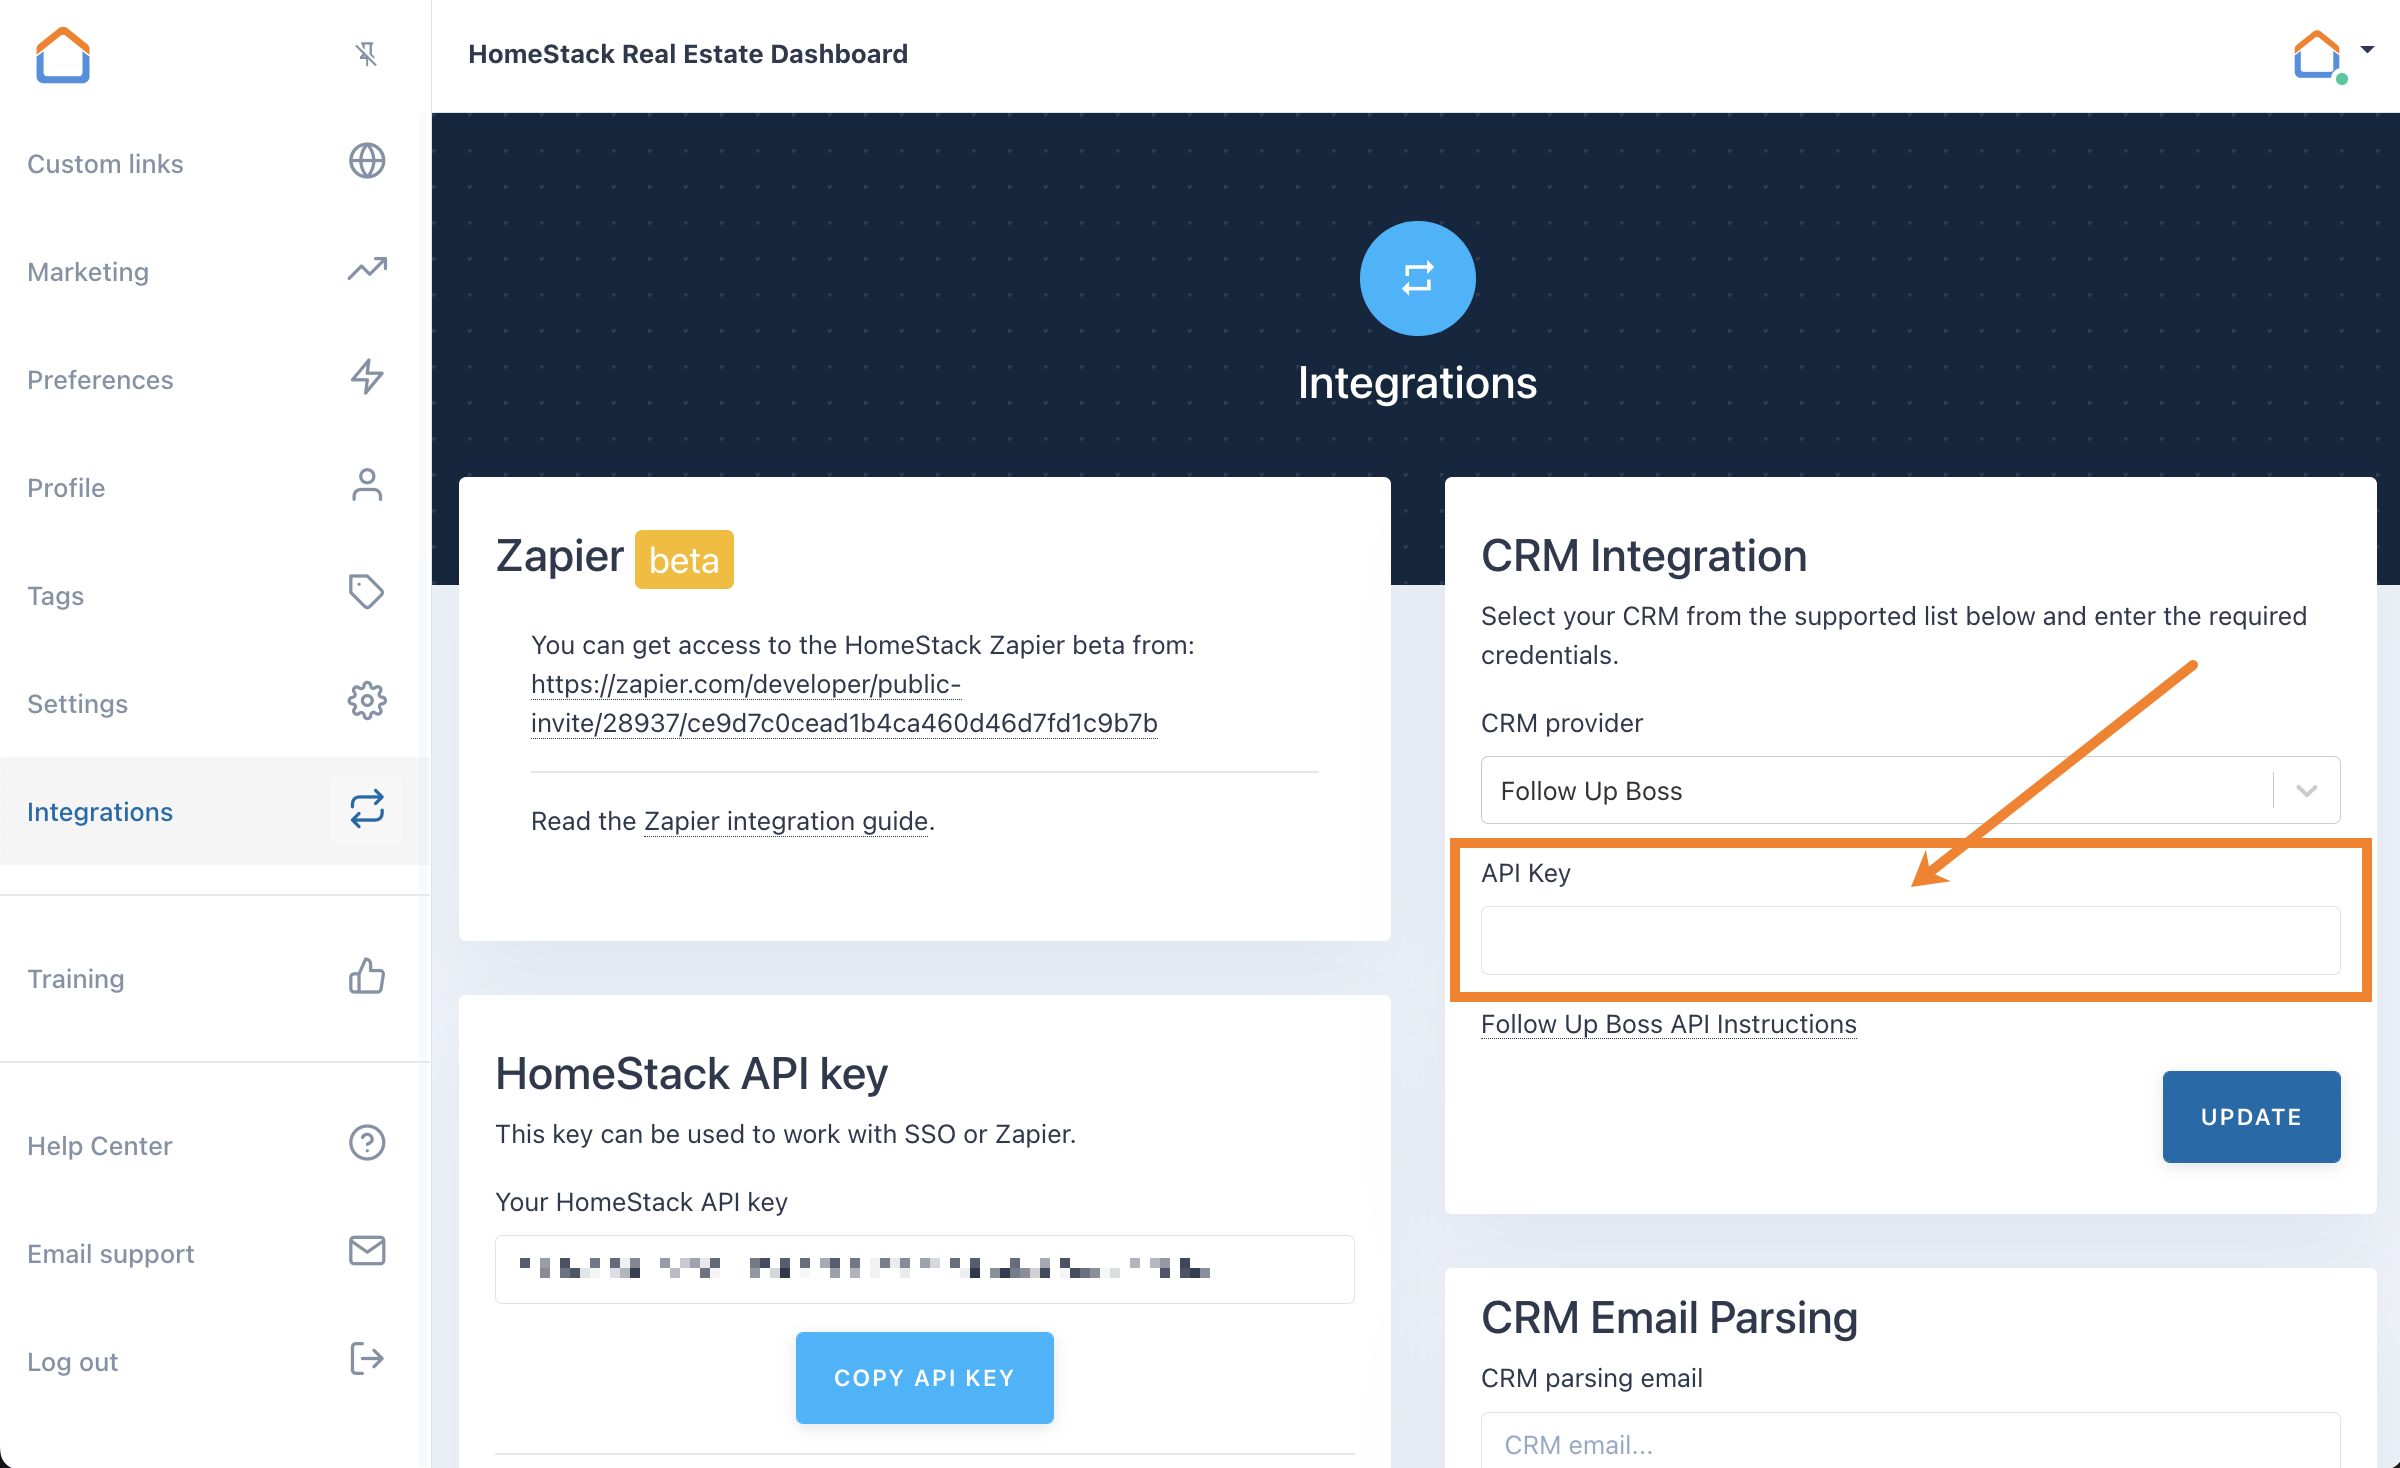Toggle the sidebar pin icon
The width and height of the screenshot is (2400, 1468).
[x=366, y=54]
